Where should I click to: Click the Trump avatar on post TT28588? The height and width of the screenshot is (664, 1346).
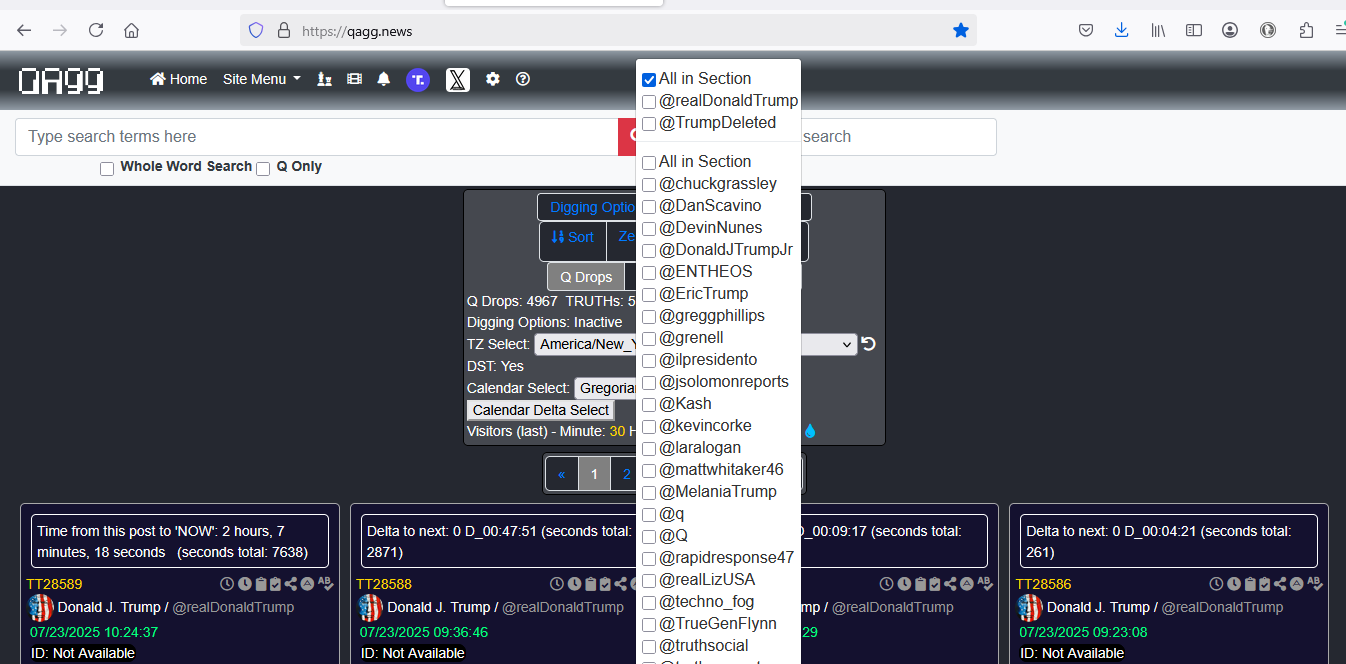point(371,608)
